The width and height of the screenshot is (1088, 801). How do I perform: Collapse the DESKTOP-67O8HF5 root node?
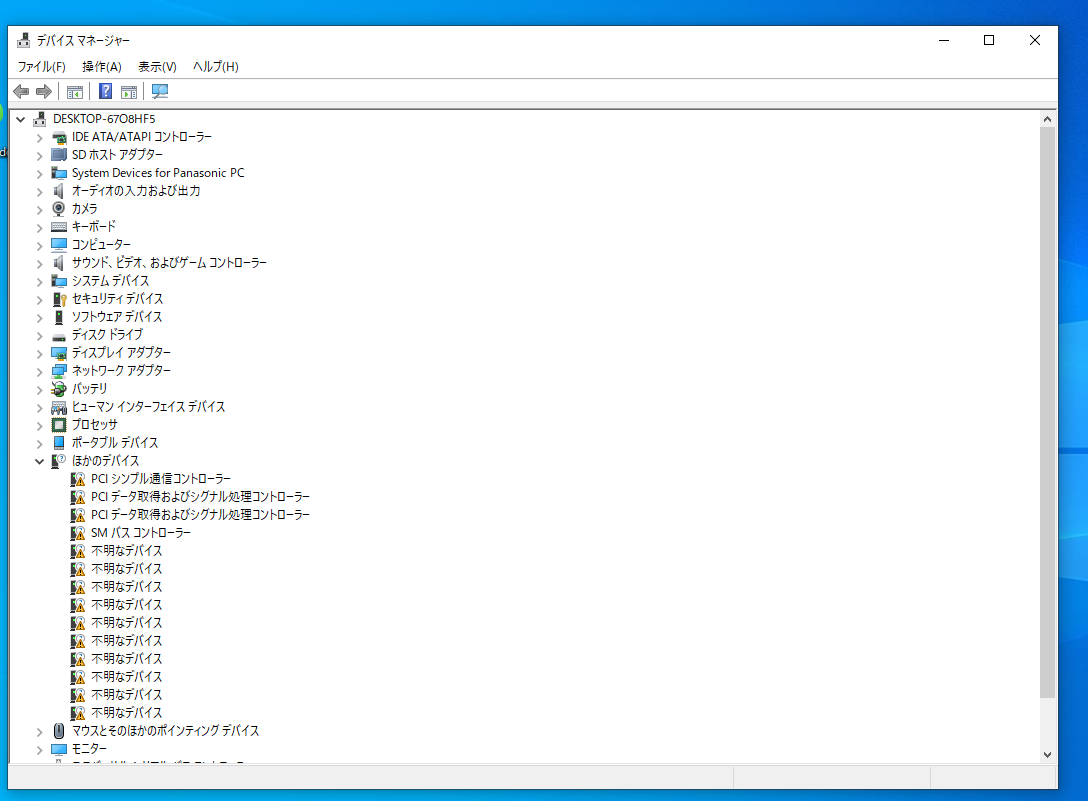pos(20,119)
